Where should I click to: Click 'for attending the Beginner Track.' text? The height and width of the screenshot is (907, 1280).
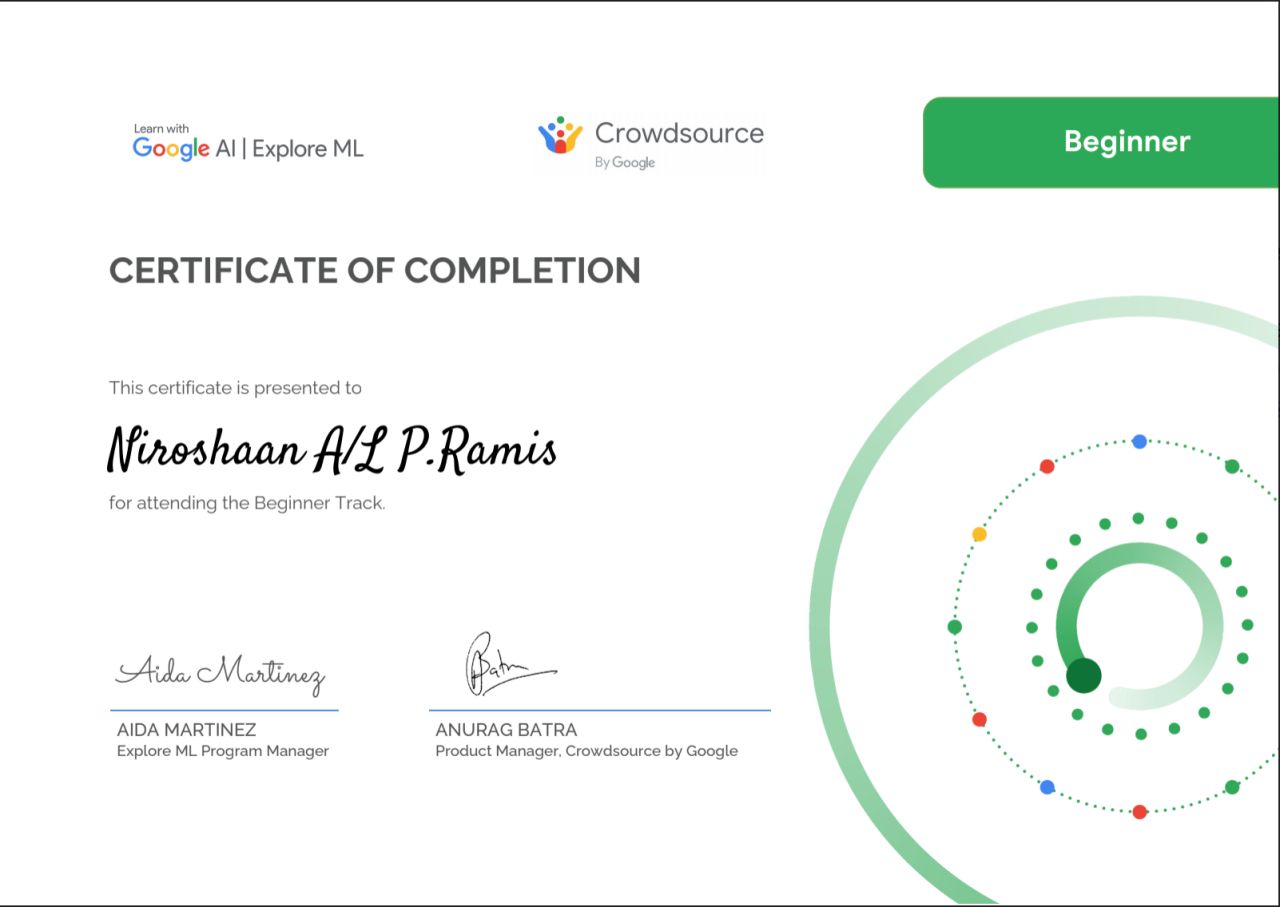point(247,503)
